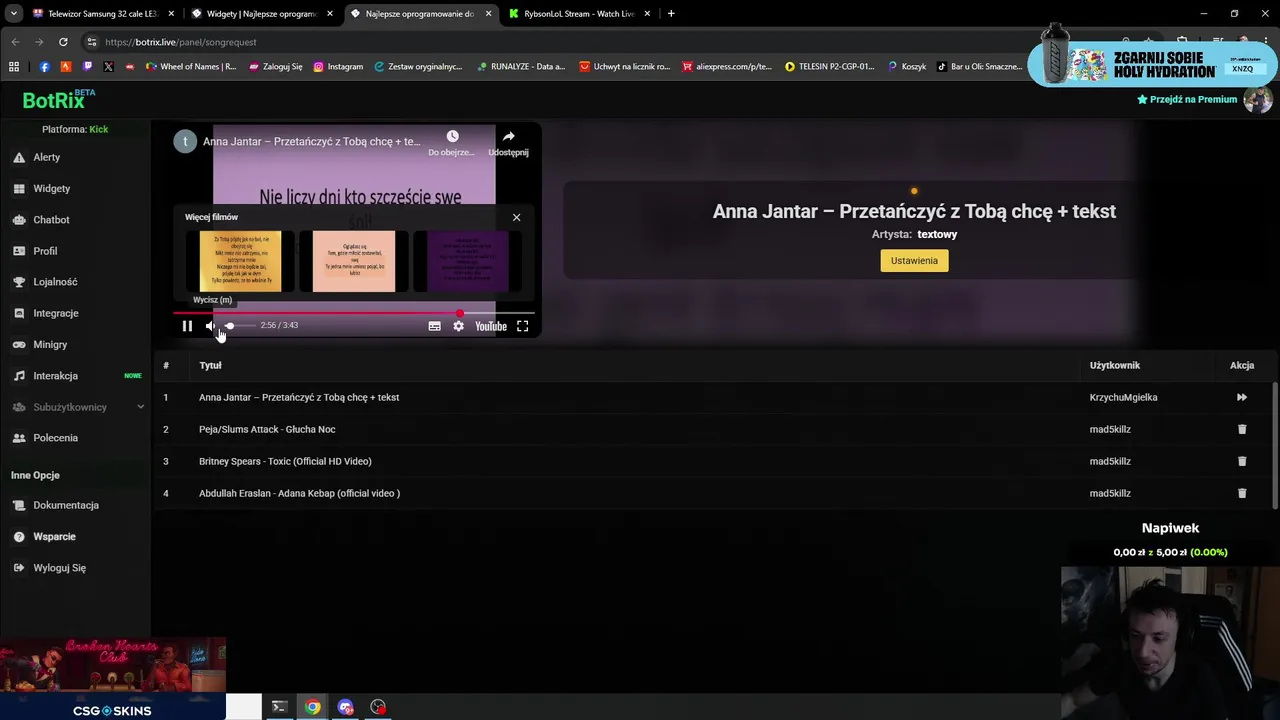Open Chrome from the taskbar

pyautogui.click(x=313, y=707)
